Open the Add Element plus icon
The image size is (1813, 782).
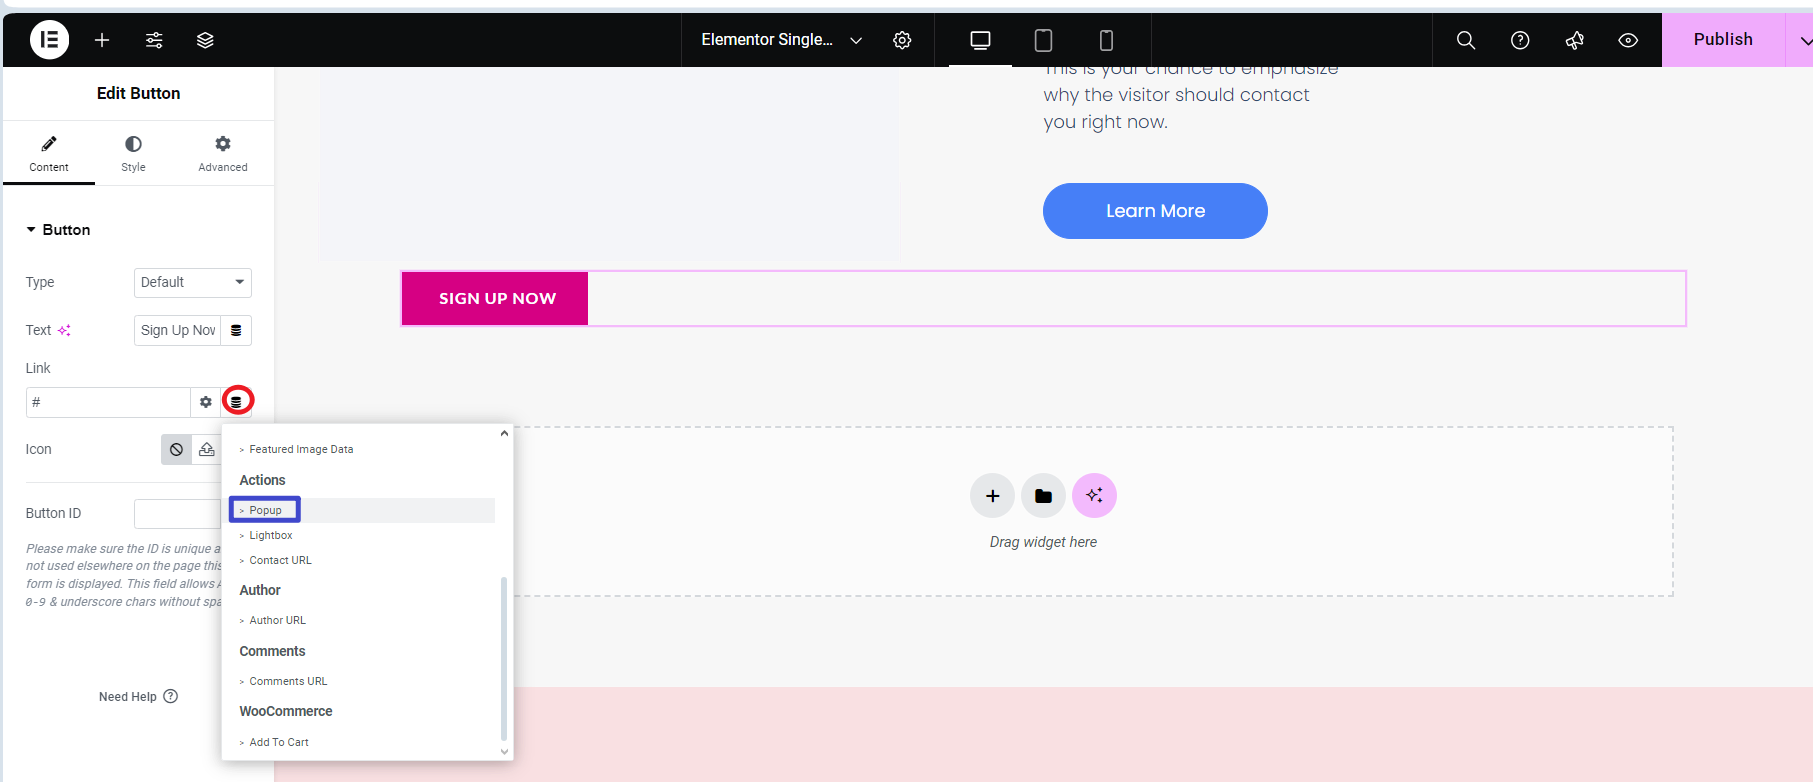tap(102, 40)
